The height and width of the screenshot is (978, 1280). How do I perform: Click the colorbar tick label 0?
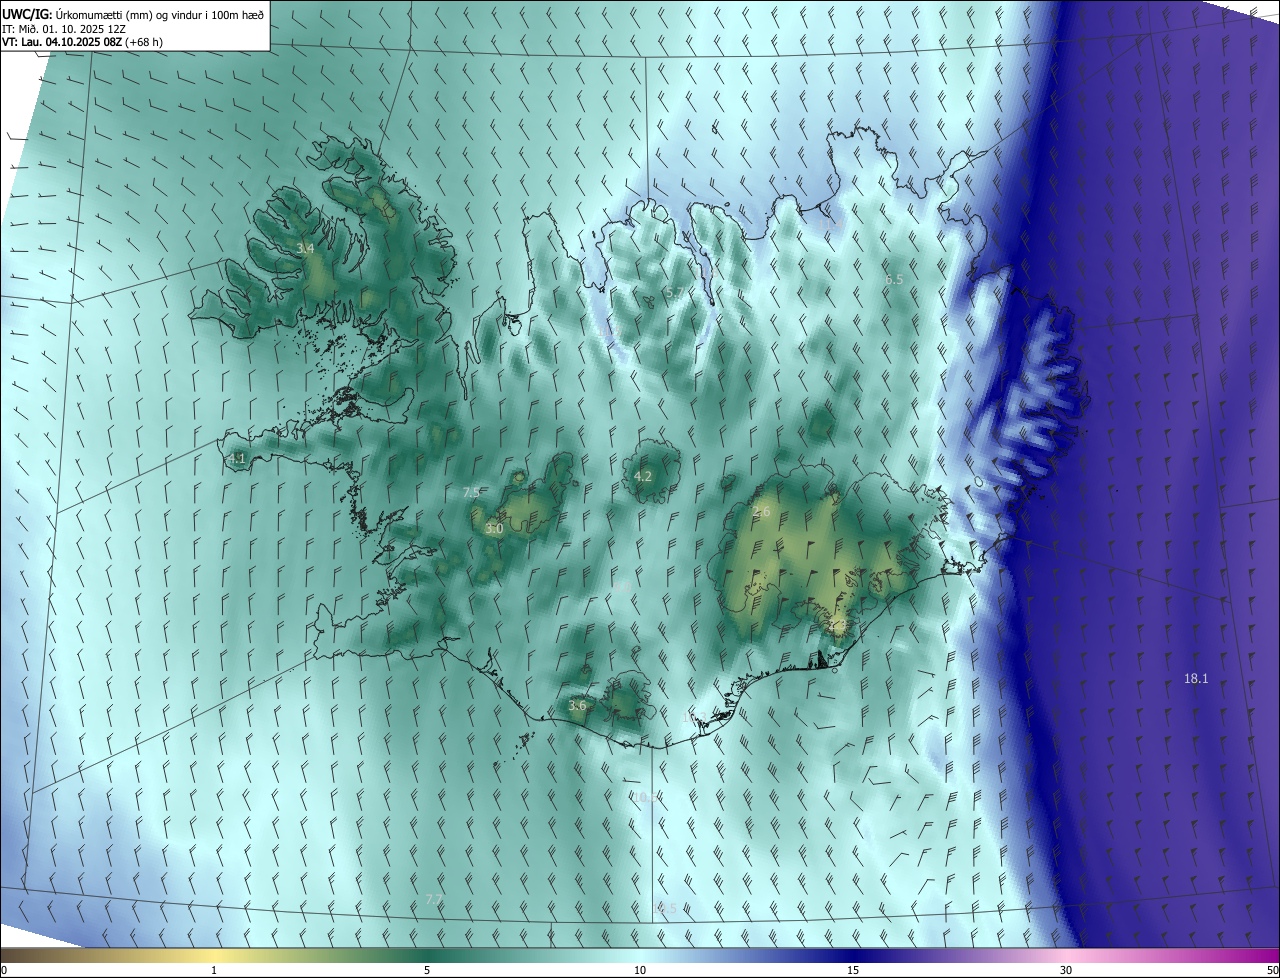(x=3, y=970)
